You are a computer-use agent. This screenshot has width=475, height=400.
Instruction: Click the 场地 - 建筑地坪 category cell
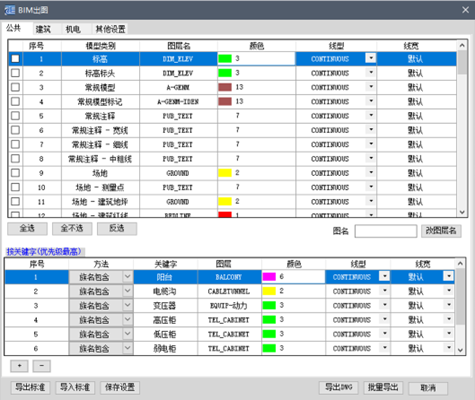click(100, 202)
